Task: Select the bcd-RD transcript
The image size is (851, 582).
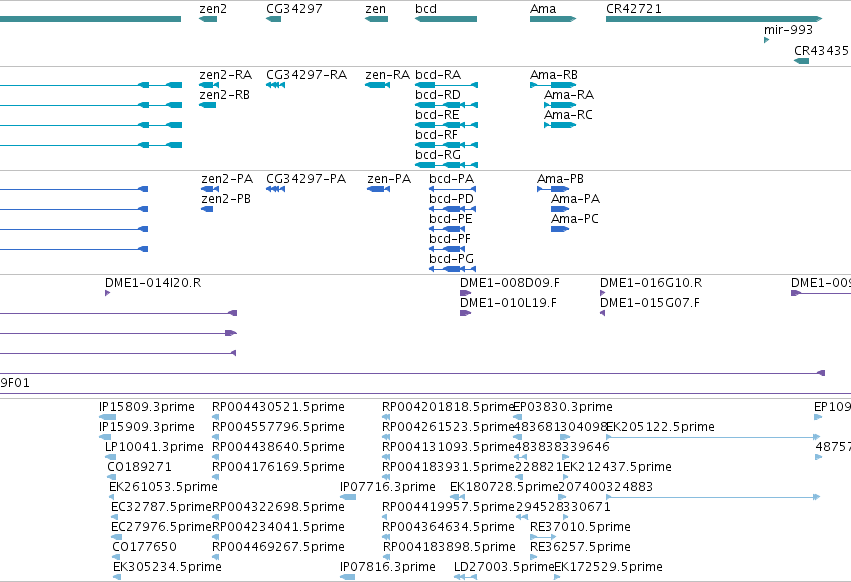Action: [x=447, y=105]
